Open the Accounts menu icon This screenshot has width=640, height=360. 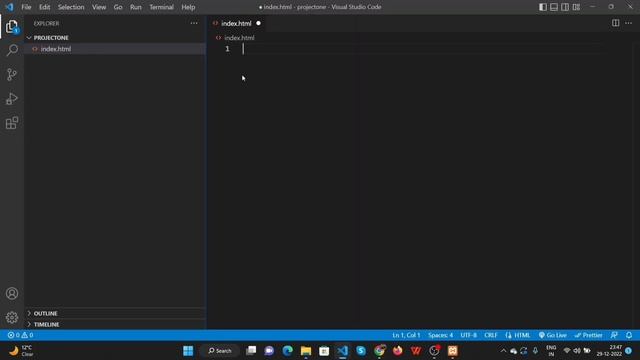pyautogui.click(x=12, y=293)
